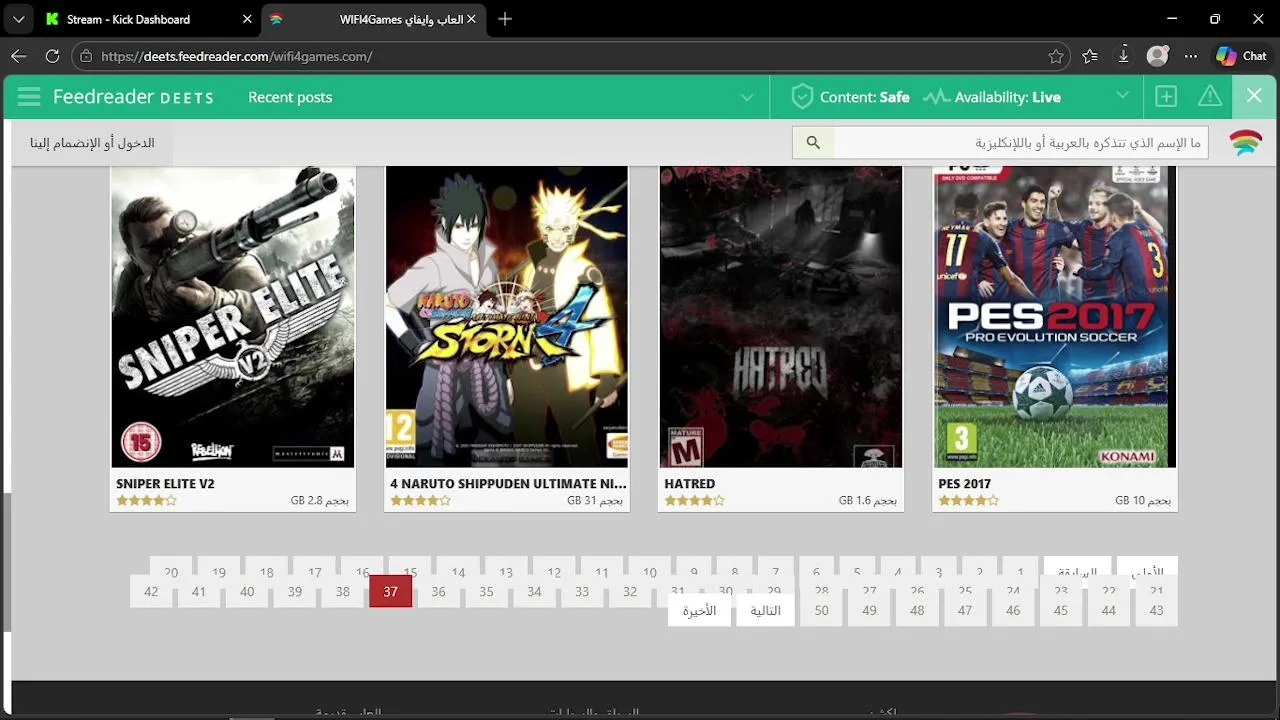Click the Naruto Storm 4 star rating
Image resolution: width=1280 pixels, height=720 pixels.
click(x=420, y=500)
